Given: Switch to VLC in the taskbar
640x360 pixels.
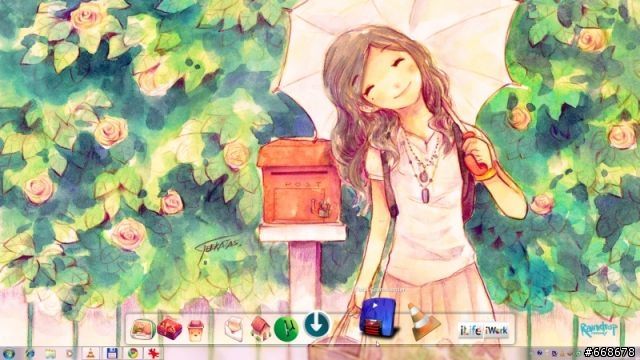Looking at the screenshot, I should pos(91,353).
